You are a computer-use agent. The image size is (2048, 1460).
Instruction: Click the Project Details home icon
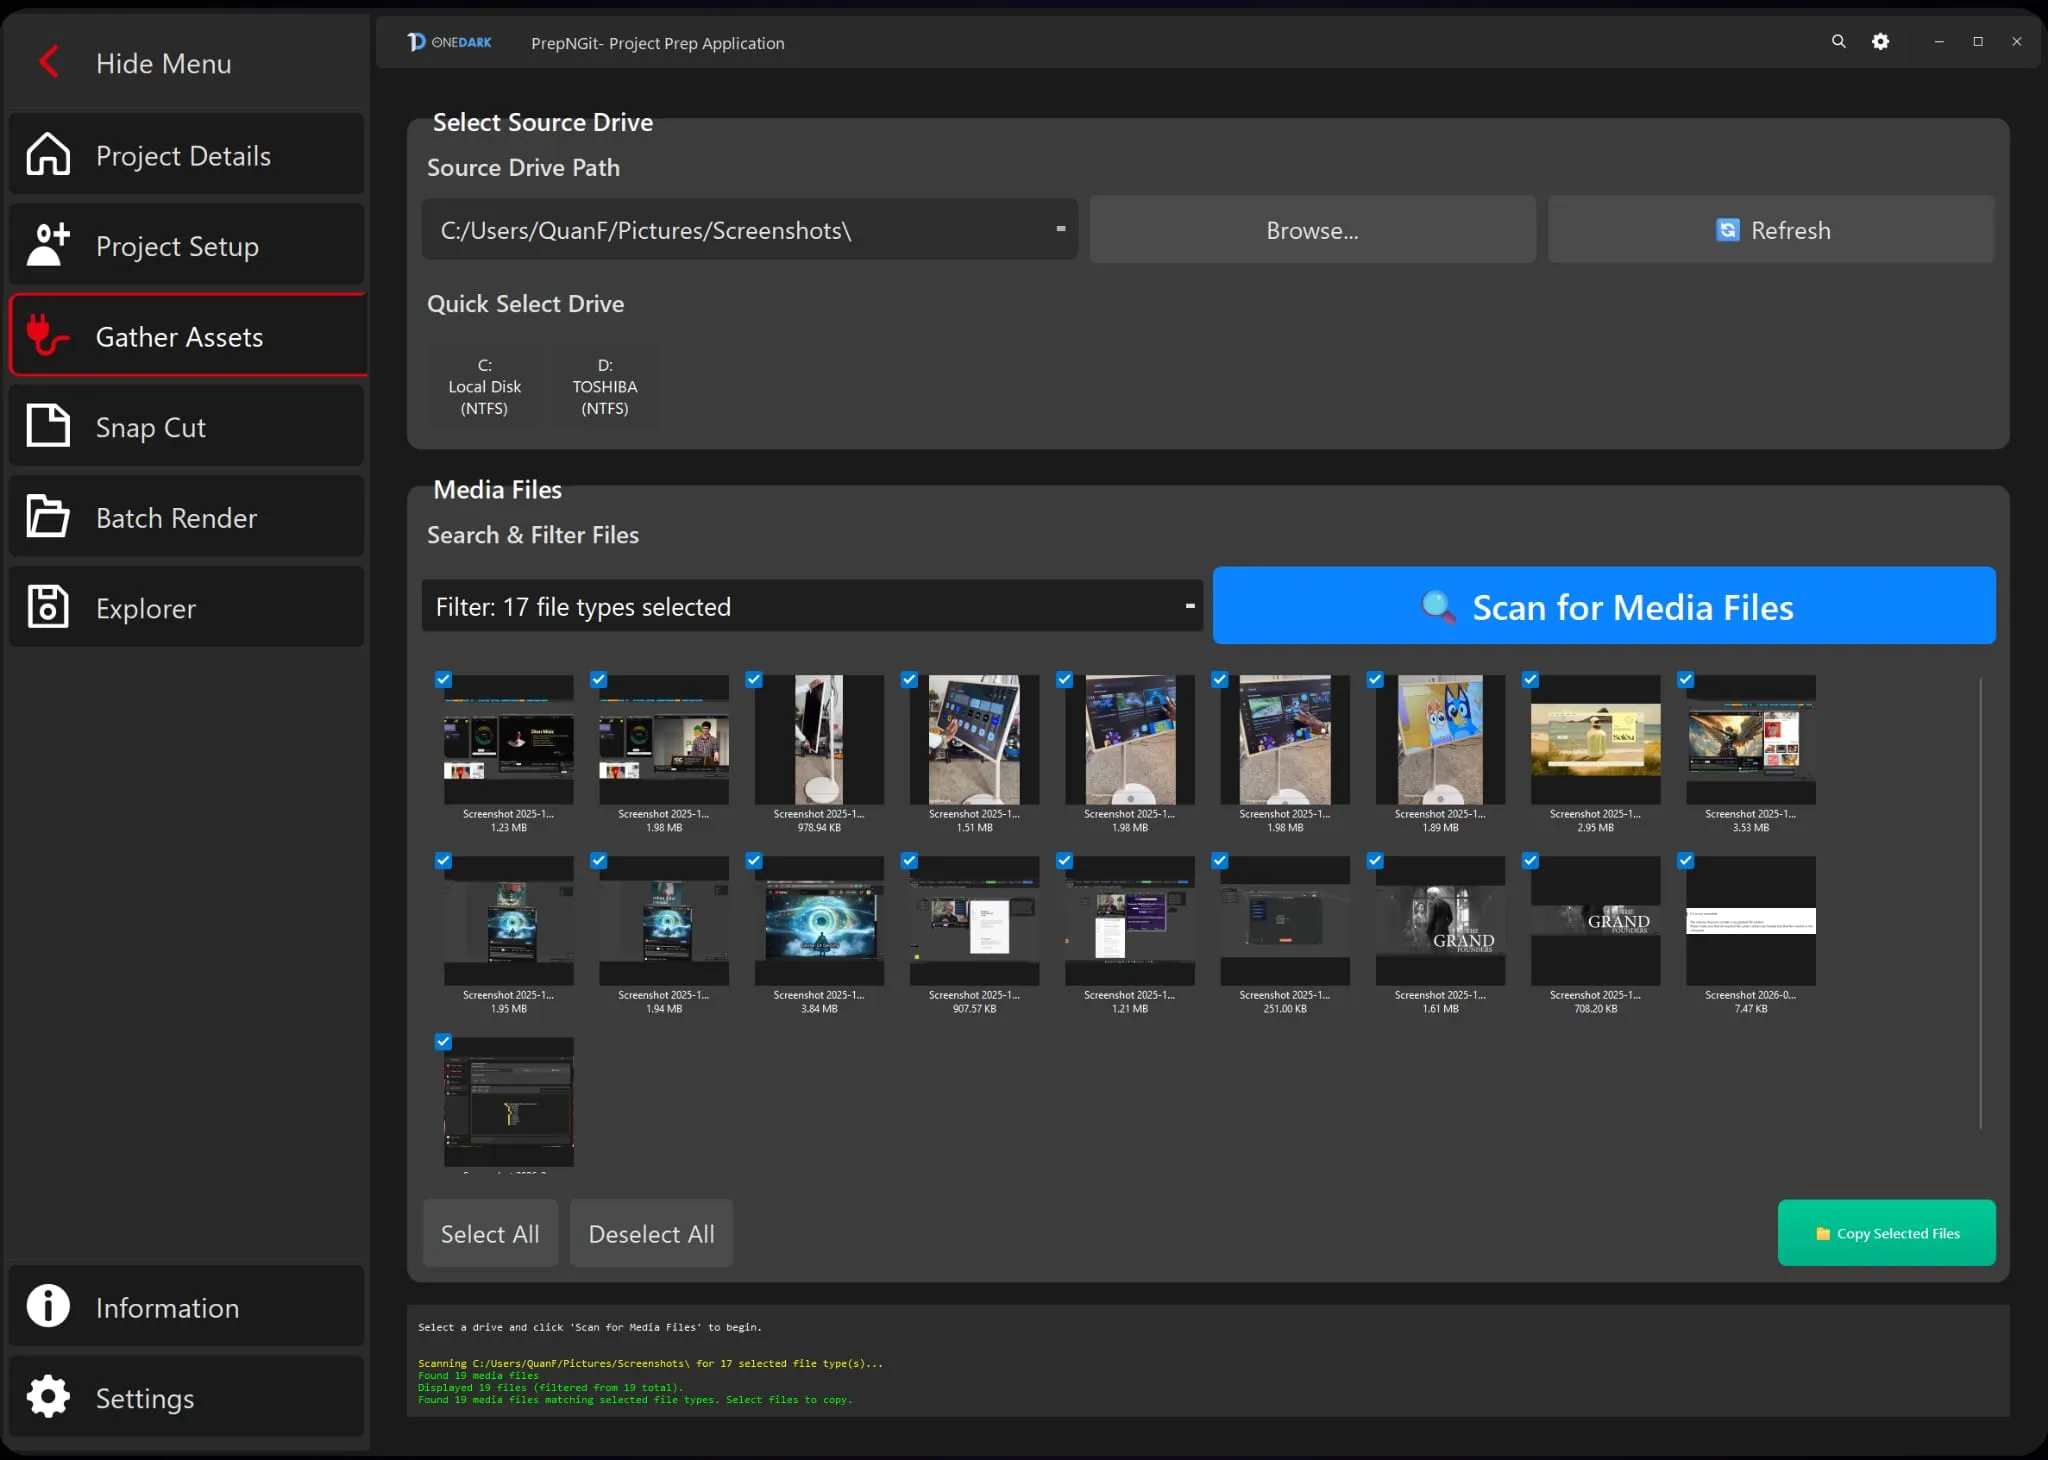click(48, 155)
